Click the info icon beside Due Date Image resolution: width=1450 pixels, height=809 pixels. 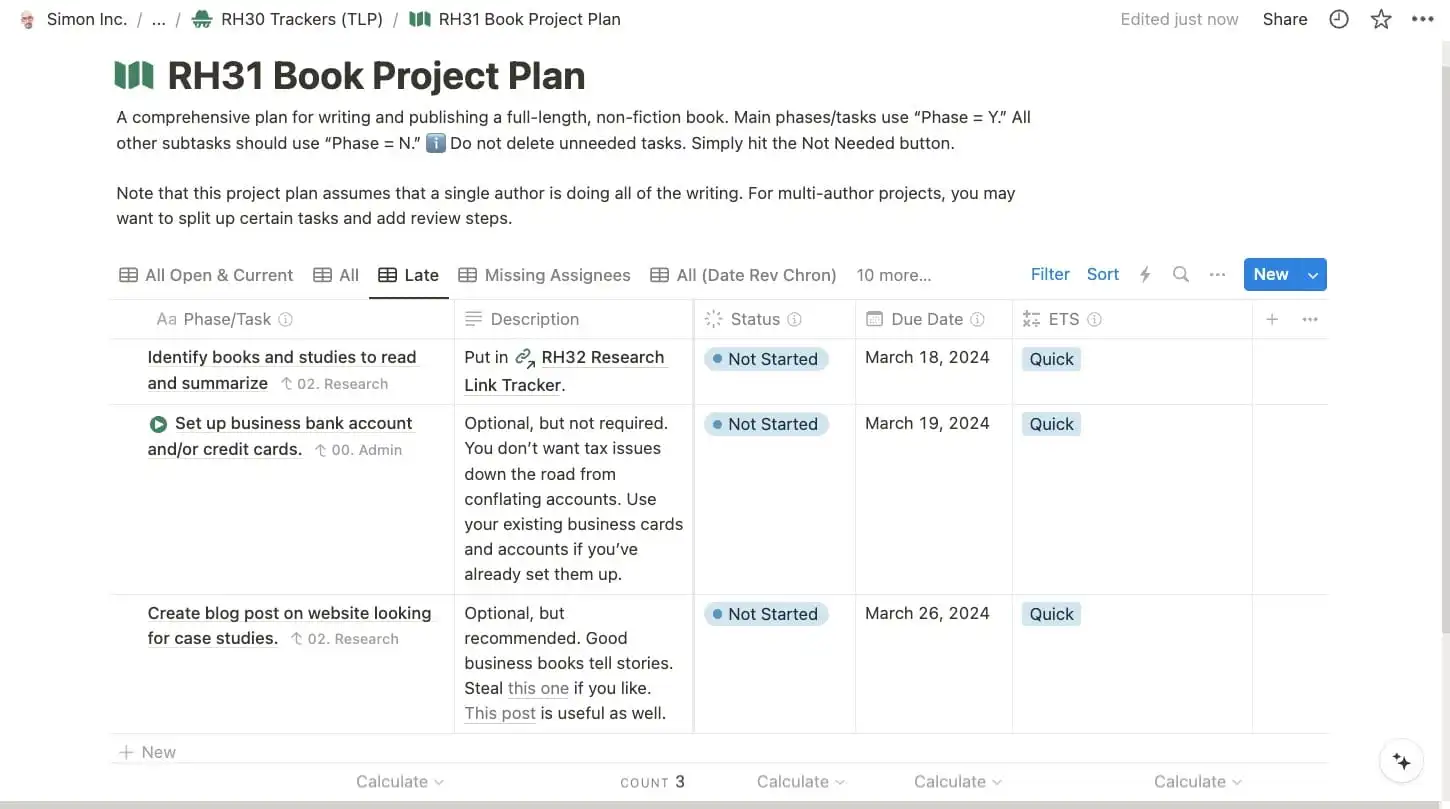978,319
